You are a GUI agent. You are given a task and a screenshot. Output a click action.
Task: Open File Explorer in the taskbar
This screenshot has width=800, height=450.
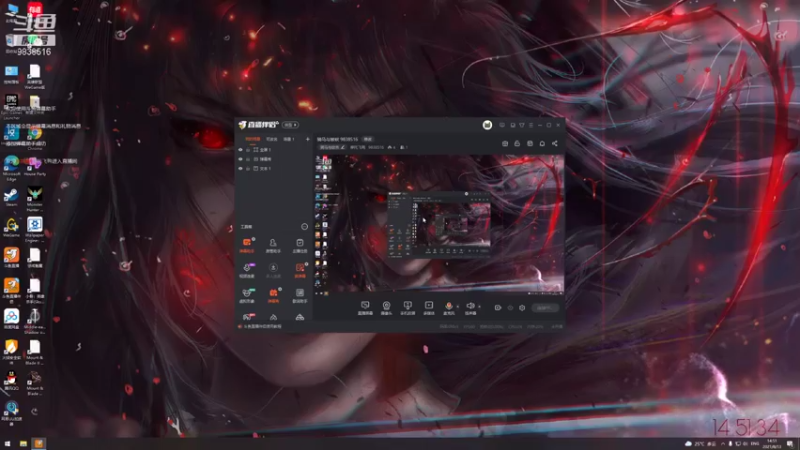tap(23, 444)
